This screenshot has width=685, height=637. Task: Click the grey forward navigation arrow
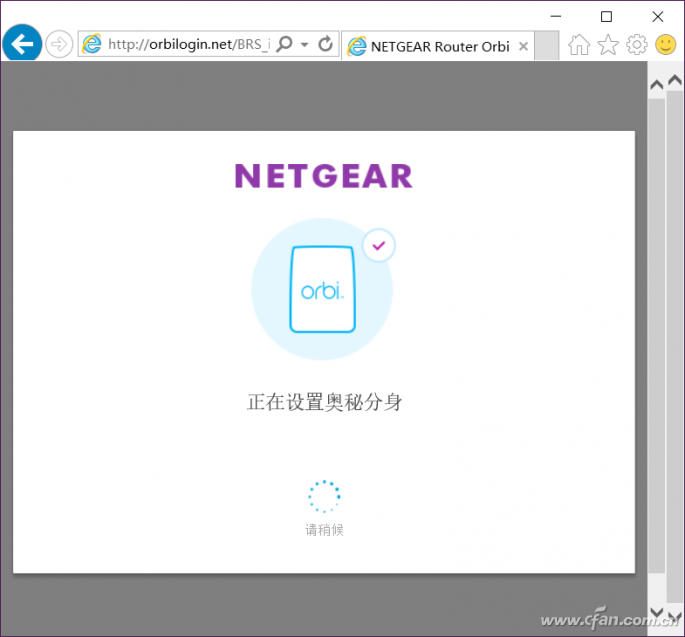[x=59, y=44]
